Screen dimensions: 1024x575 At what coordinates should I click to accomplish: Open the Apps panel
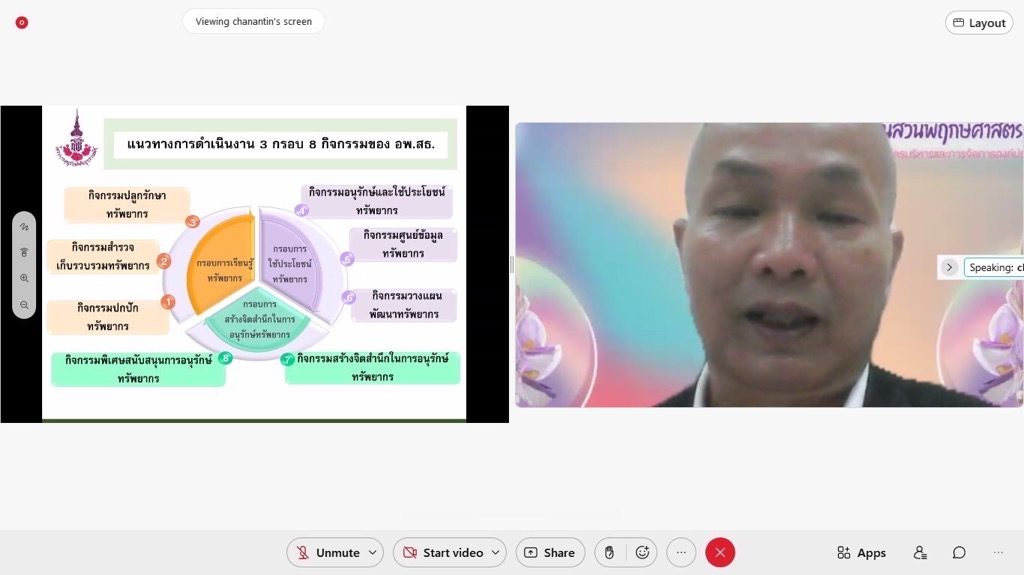tap(861, 553)
